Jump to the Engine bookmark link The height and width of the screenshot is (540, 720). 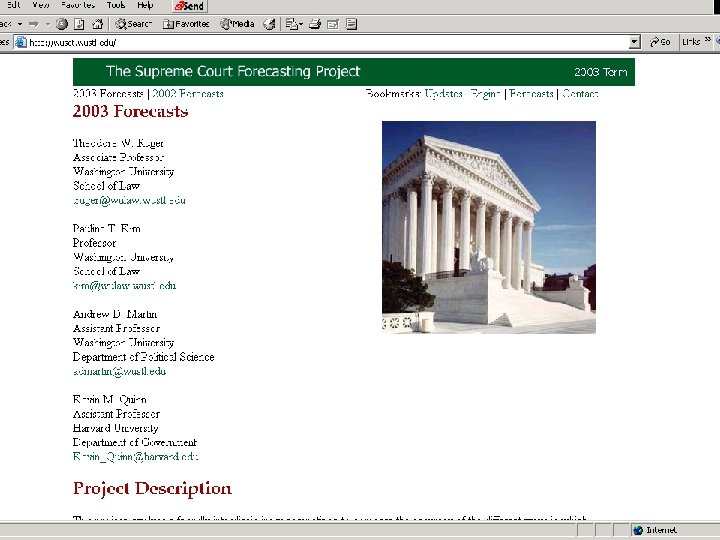click(x=485, y=94)
